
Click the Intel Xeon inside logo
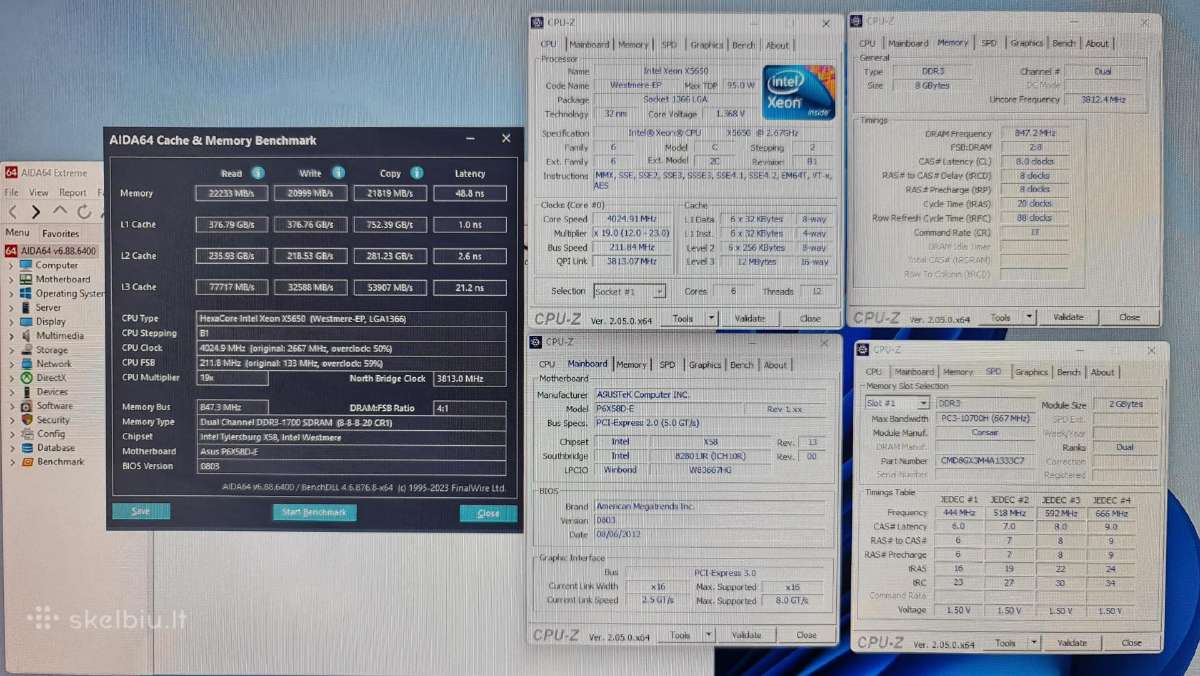[x=799, y=93]
